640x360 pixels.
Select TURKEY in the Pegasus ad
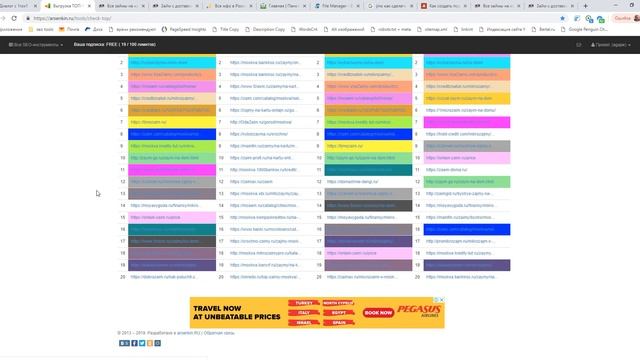pos(304,303)
